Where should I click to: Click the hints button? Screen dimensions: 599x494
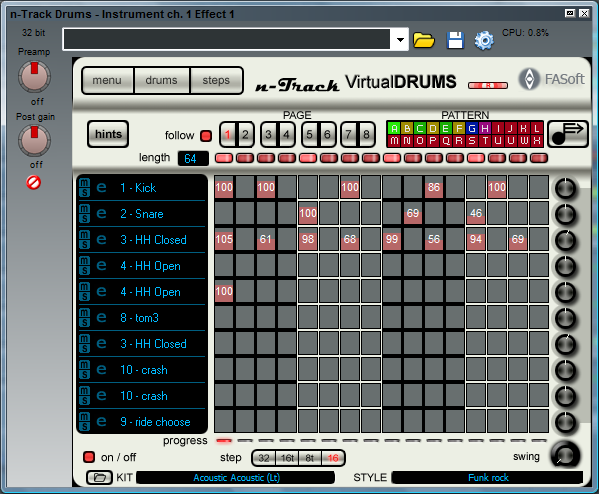tap(108, 134)
